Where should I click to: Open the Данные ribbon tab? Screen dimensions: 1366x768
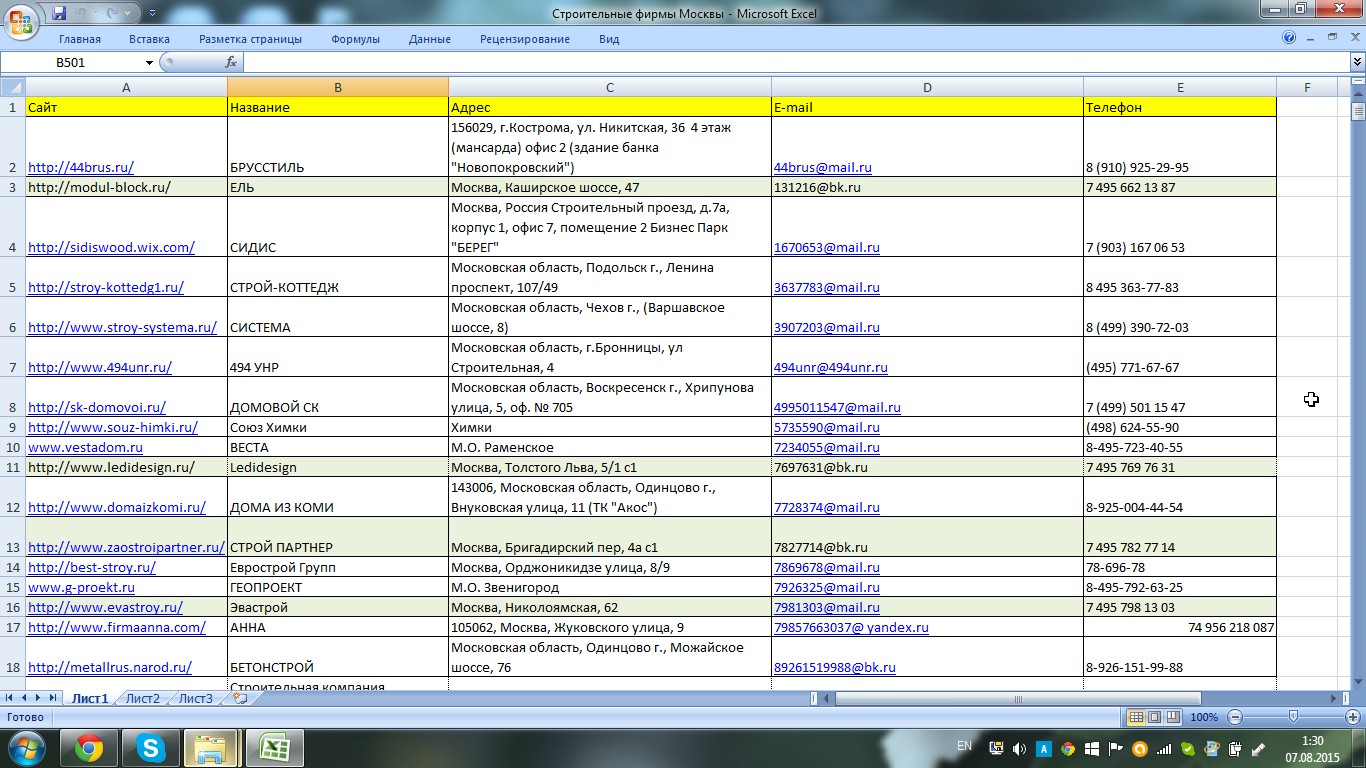click(430, 39)
